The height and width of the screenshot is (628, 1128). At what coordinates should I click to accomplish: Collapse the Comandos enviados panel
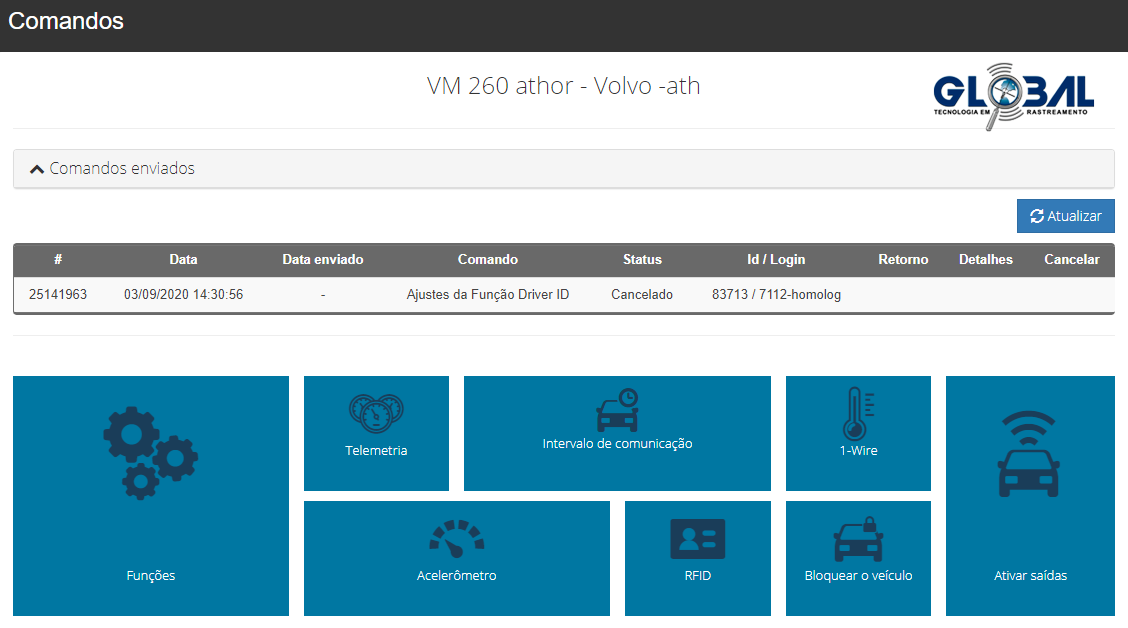[112, 169]
